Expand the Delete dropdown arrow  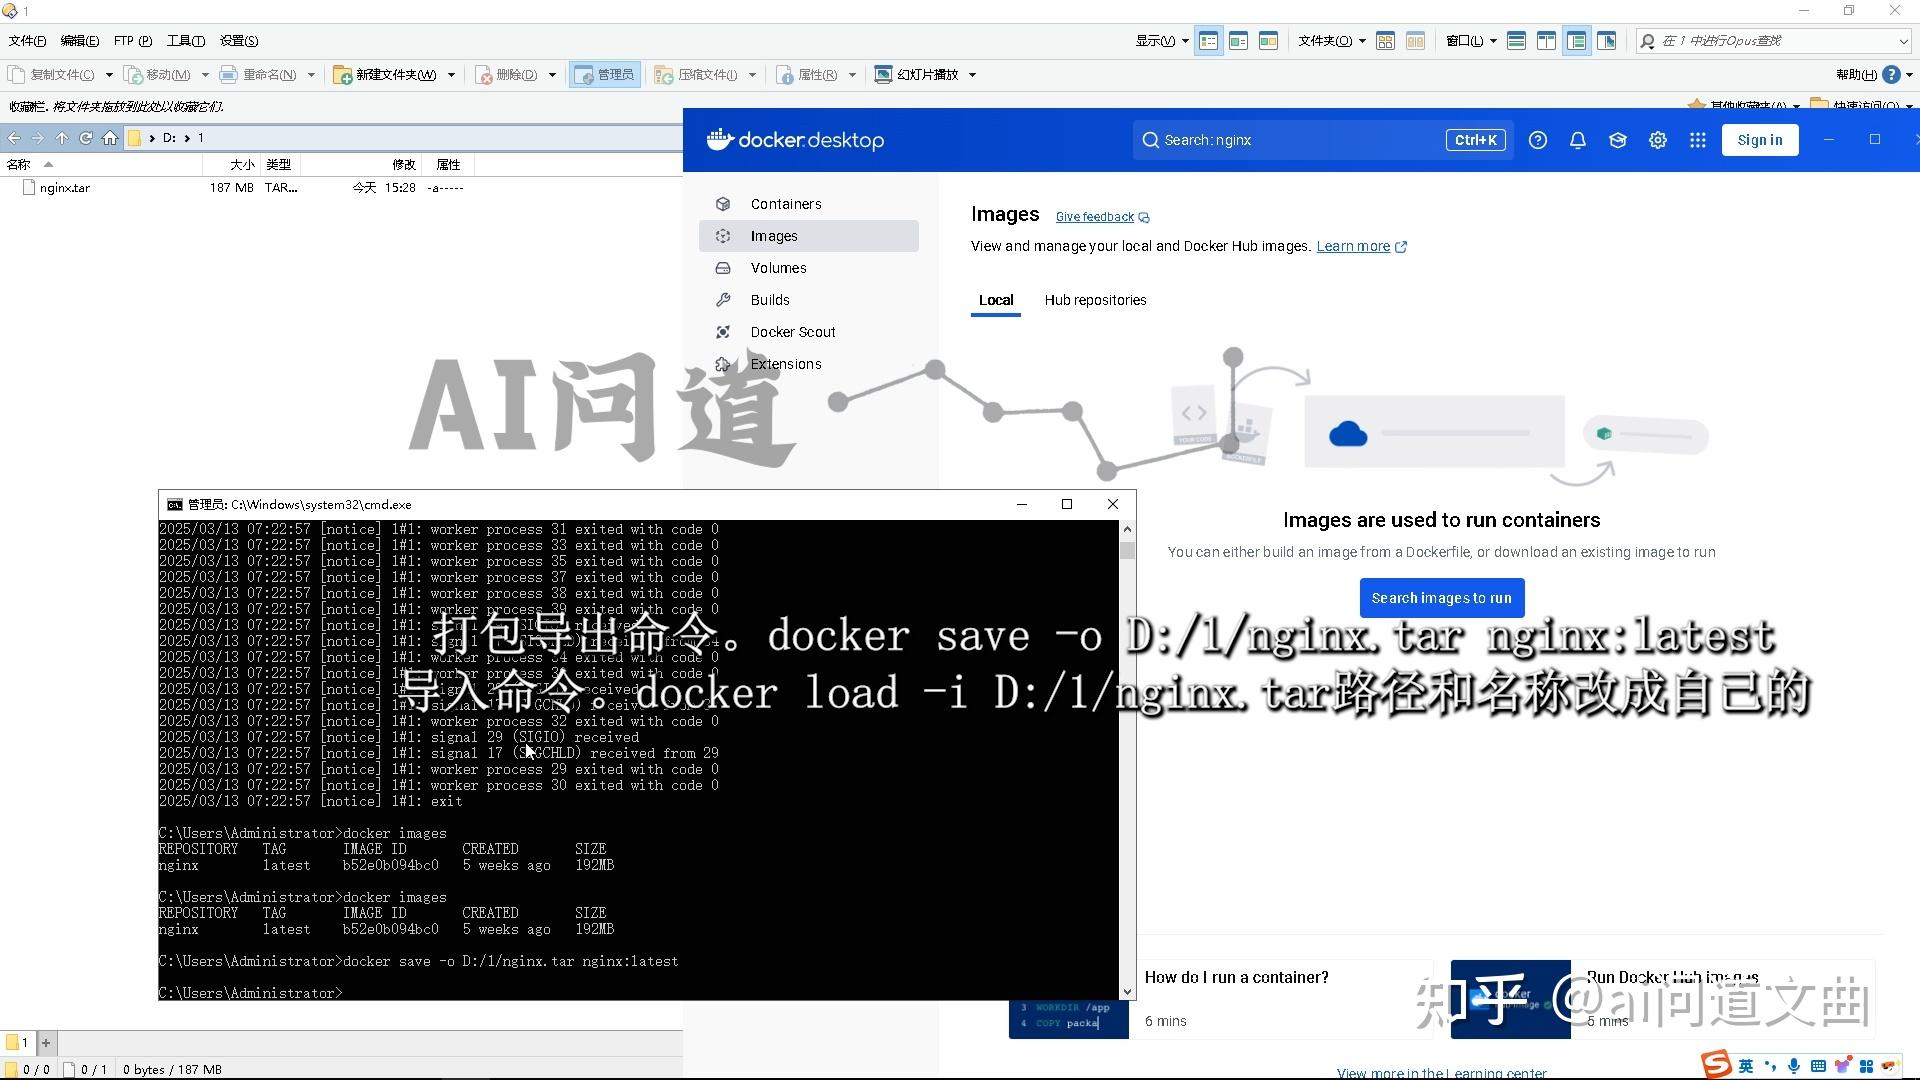(x=552, y=75)
